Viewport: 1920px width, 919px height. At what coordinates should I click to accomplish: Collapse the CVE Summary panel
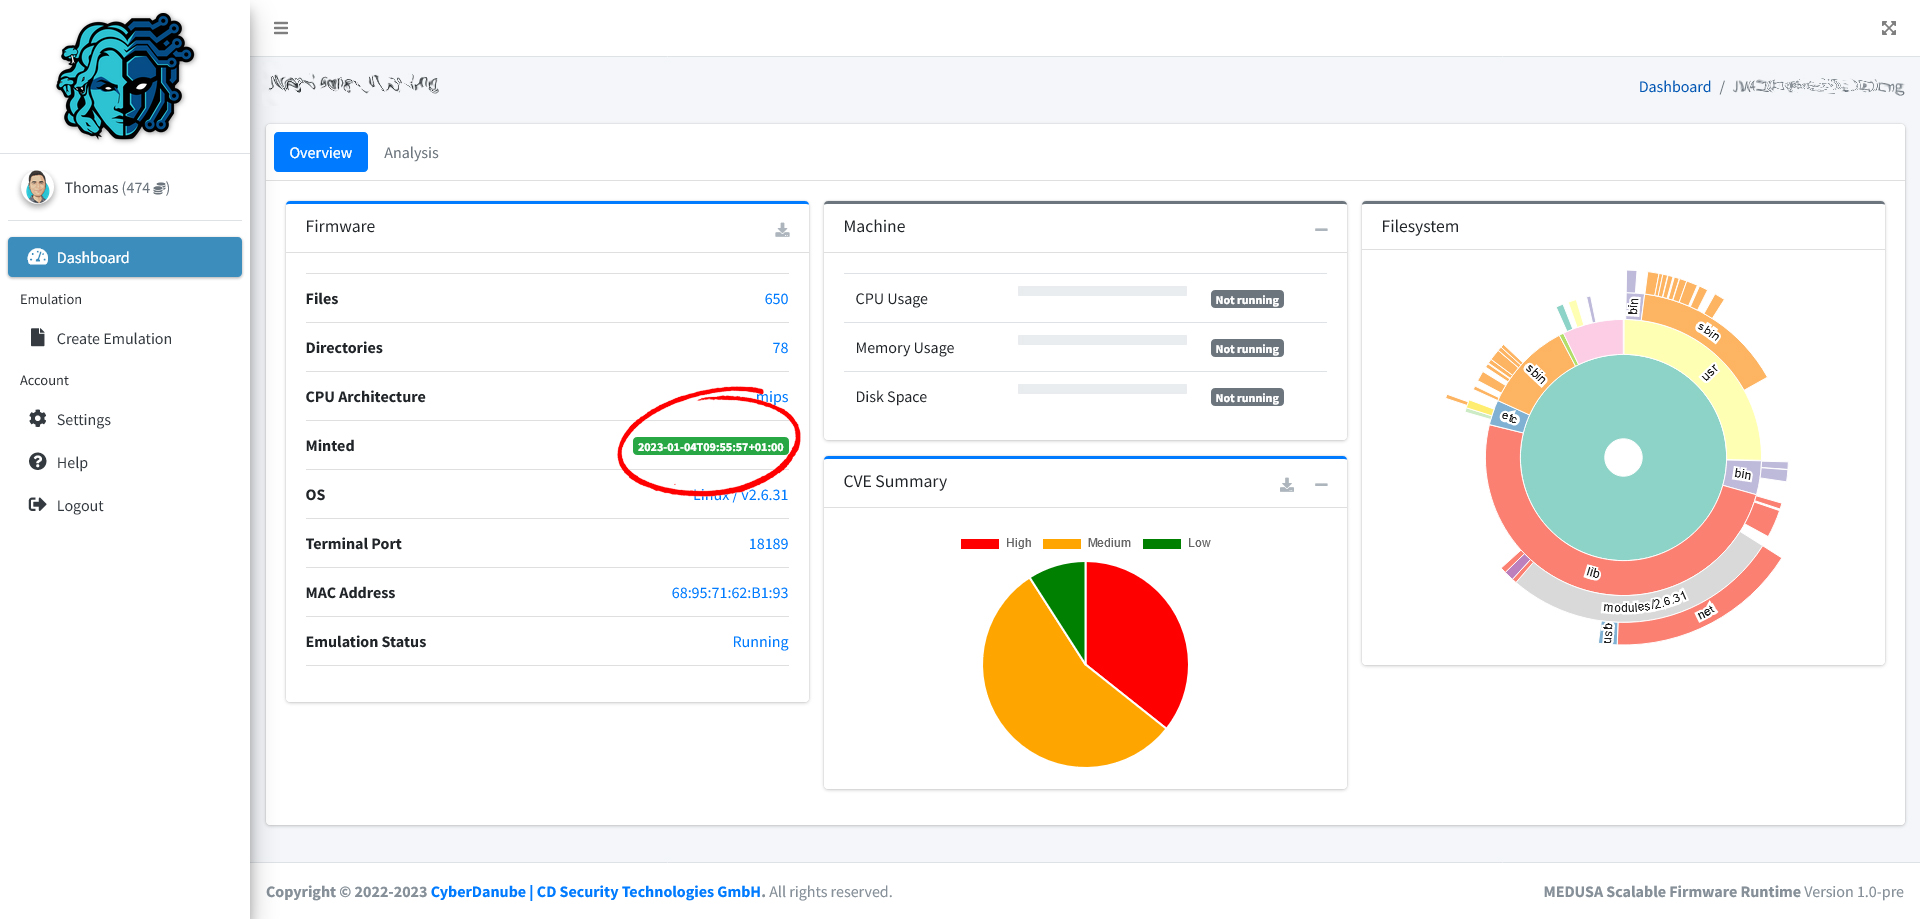[x=1321, y=485]
